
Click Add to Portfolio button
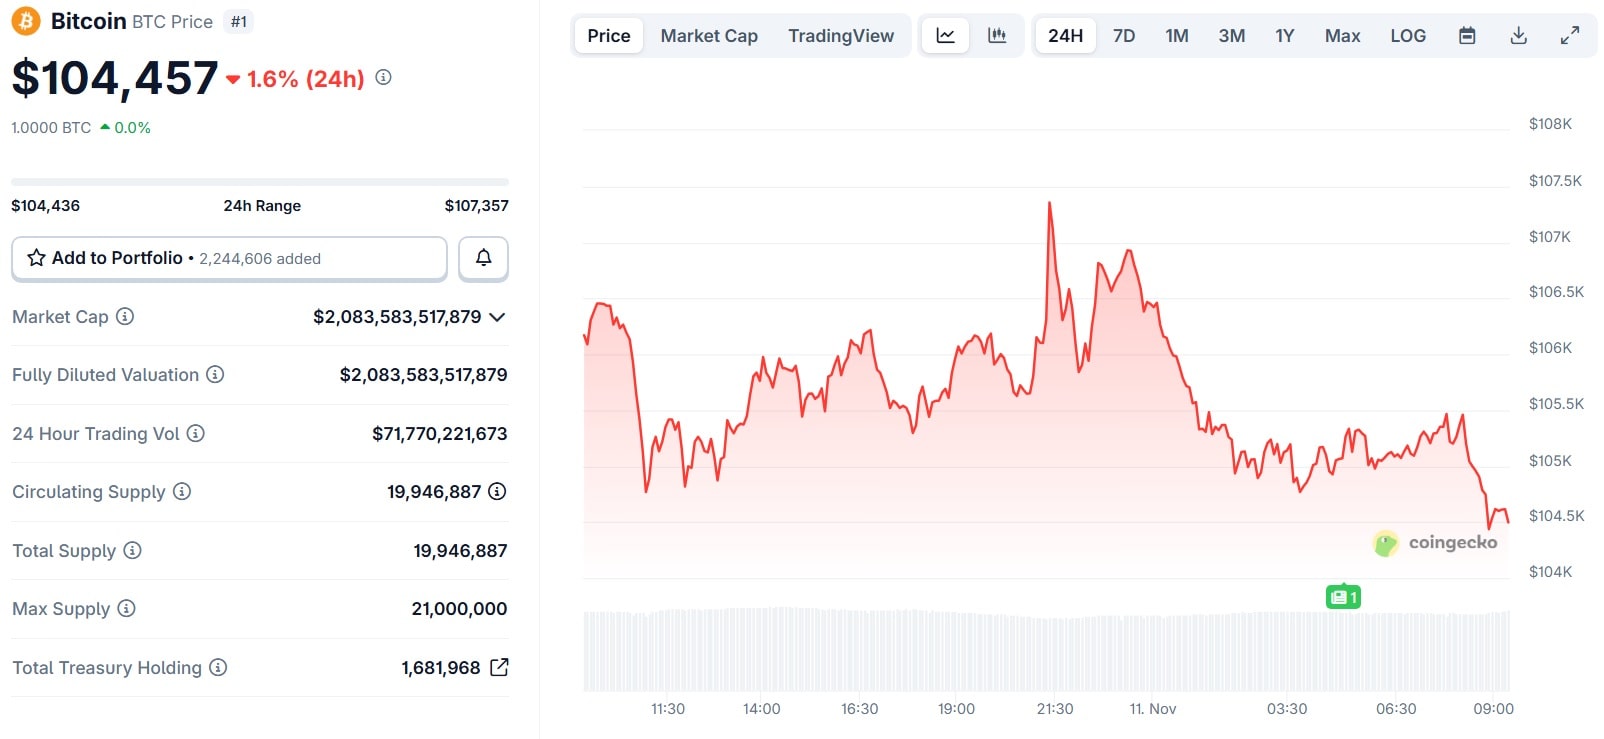point(229,258)
